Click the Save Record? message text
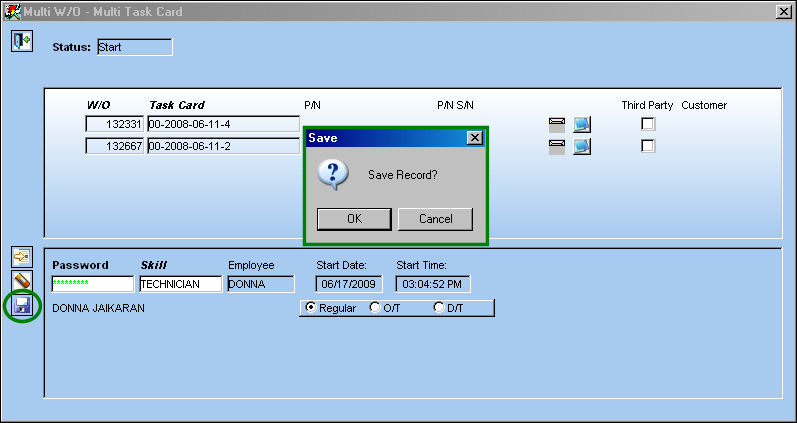The width and height of the screenshot is (797, 423). pos(403,175)
